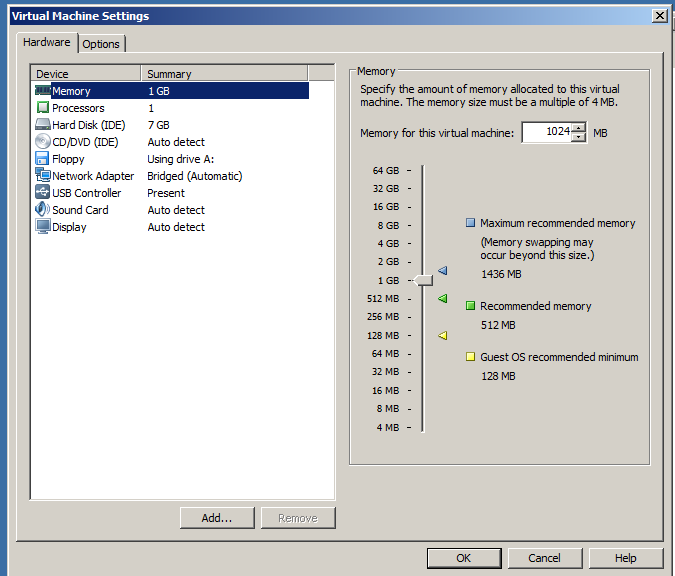Image resolution: width=675 pixels, height=576 pixels.
Task: Click the green recommended memory arrow marker
Action: pyautogui.click(x=443, y=298)
